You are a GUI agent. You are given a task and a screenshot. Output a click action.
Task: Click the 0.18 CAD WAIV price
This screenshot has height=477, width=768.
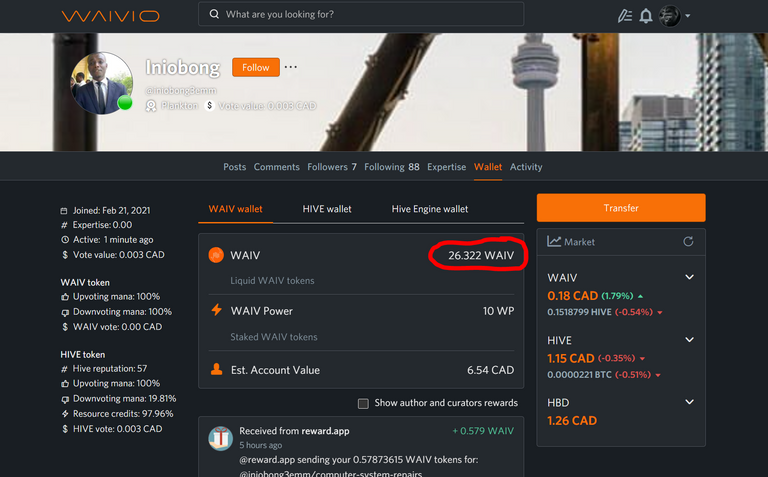[572, 296]
